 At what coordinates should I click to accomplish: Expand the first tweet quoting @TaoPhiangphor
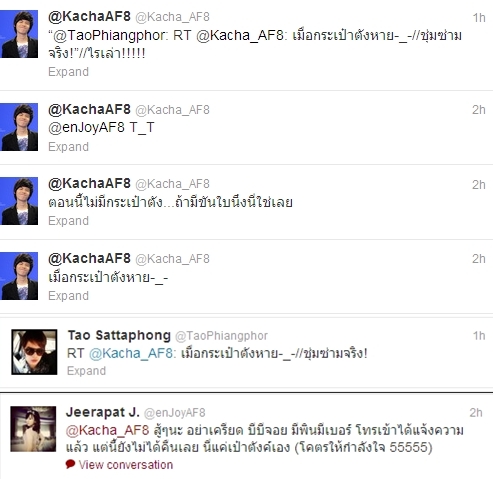68,72
